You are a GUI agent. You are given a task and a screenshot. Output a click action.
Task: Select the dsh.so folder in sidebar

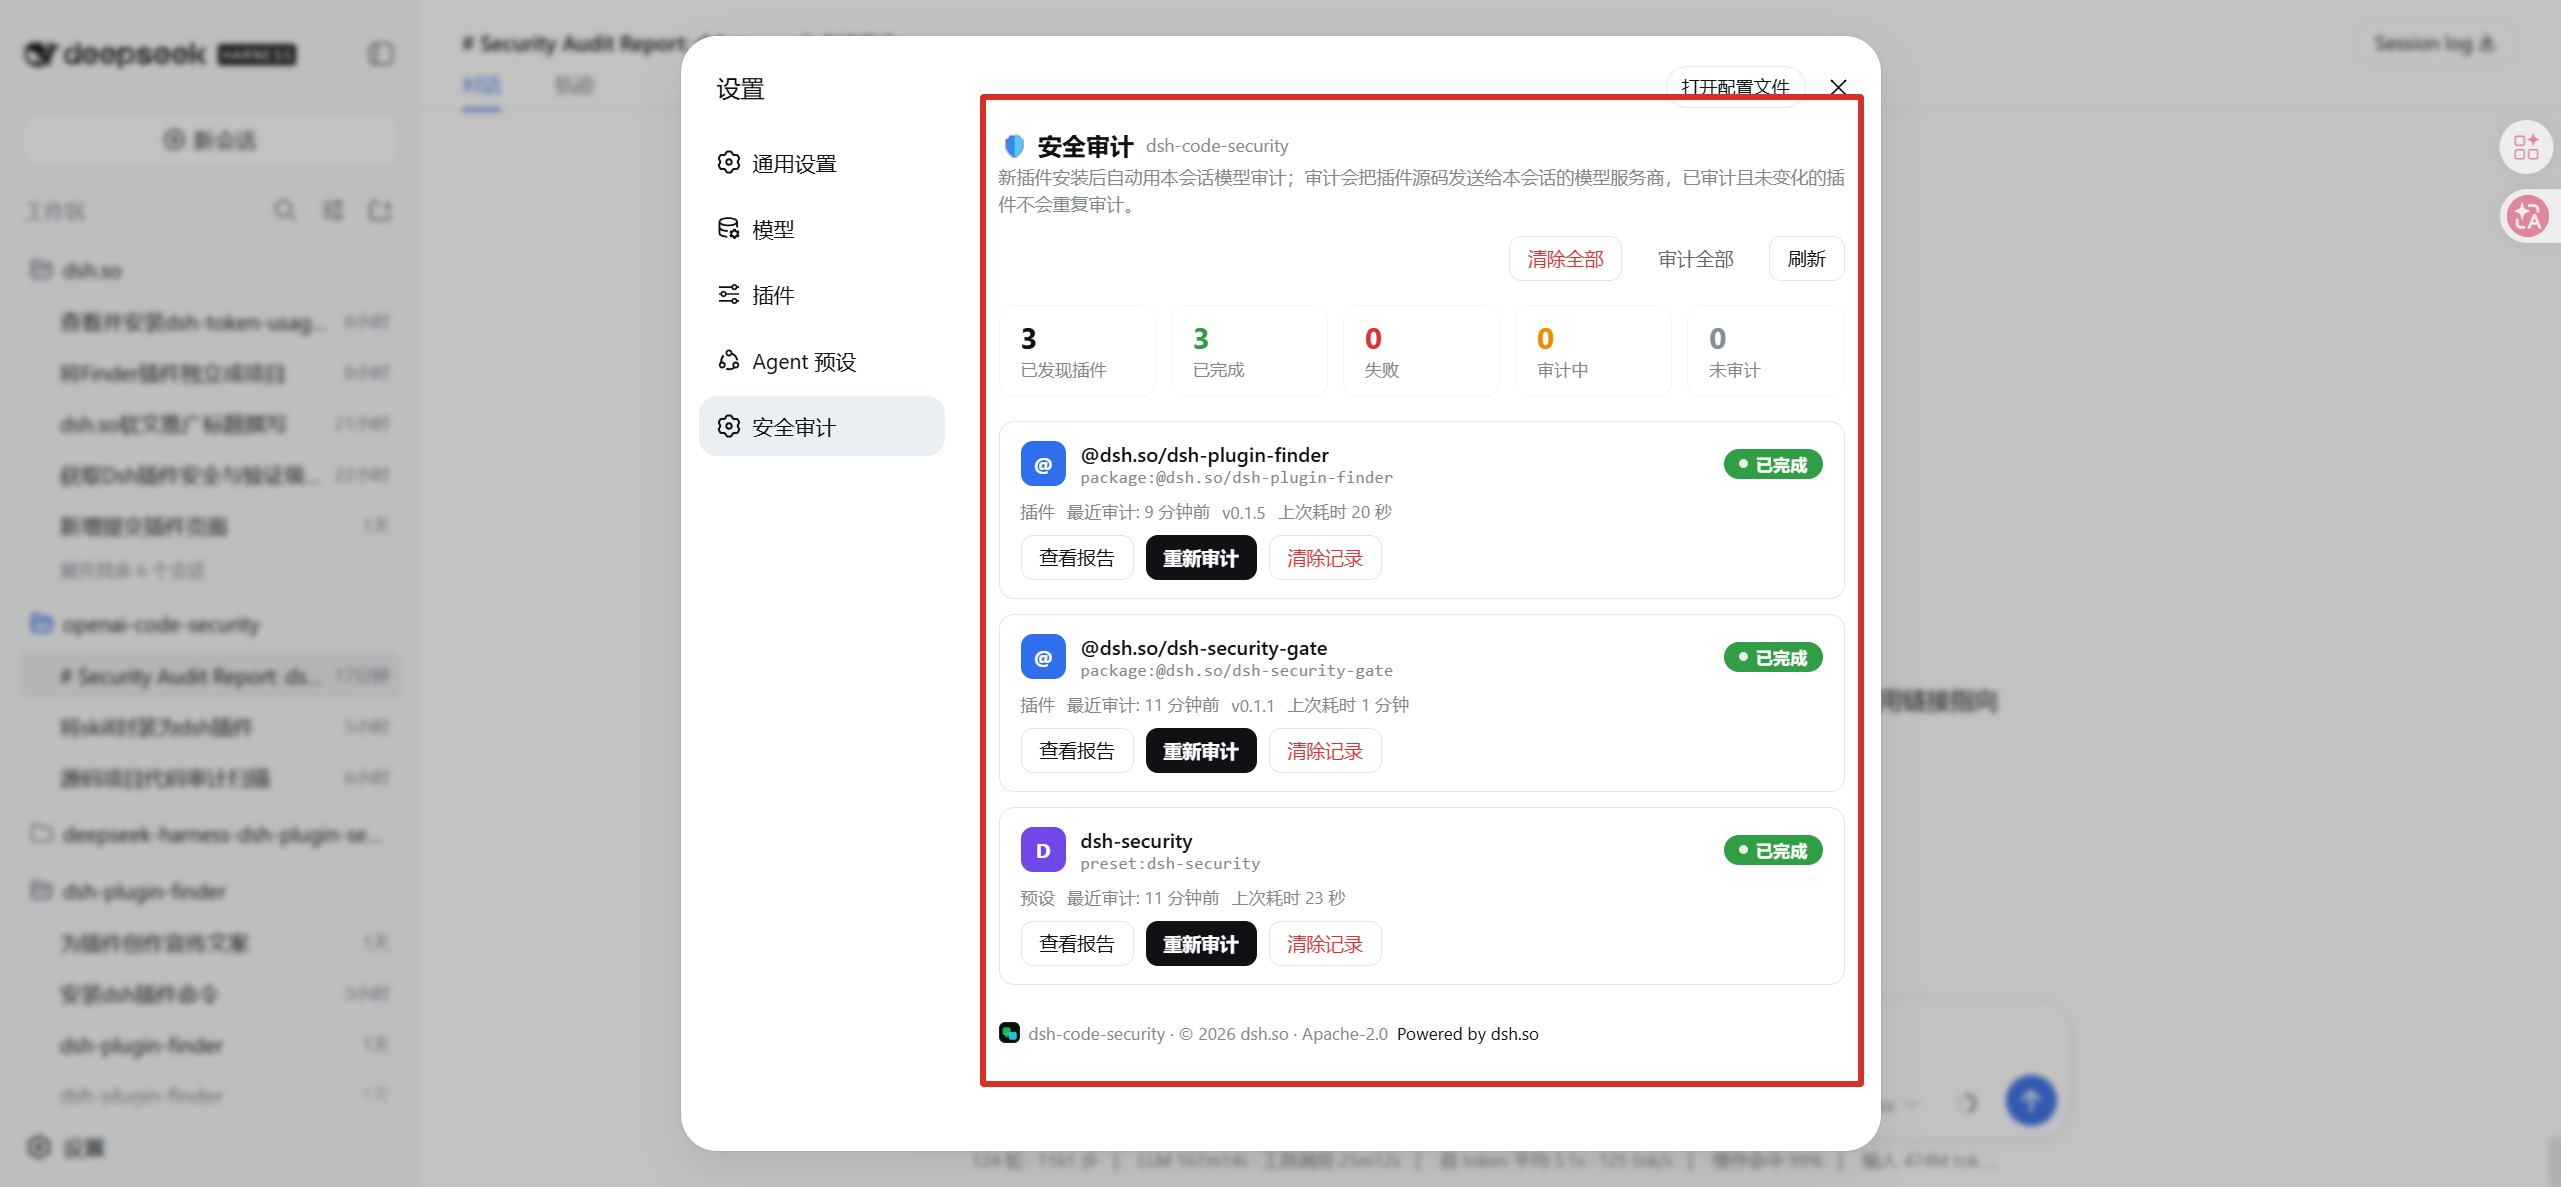point(210,271)
